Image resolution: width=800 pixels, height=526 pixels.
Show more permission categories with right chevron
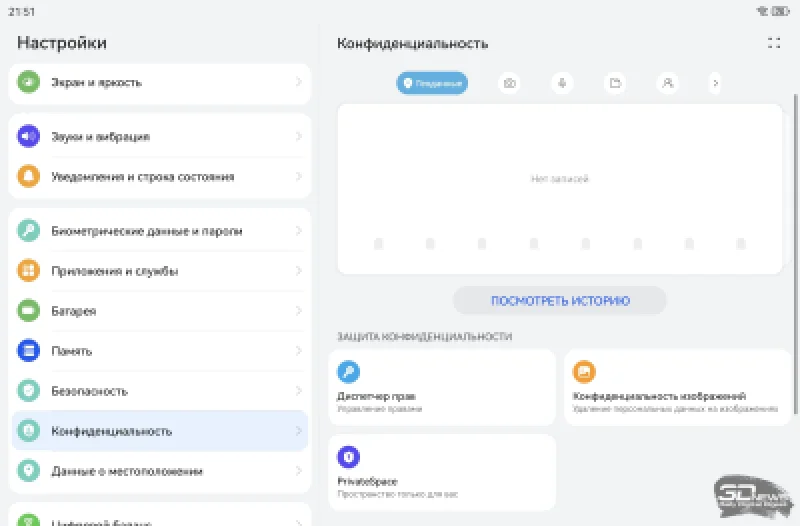tap(715, 83)
